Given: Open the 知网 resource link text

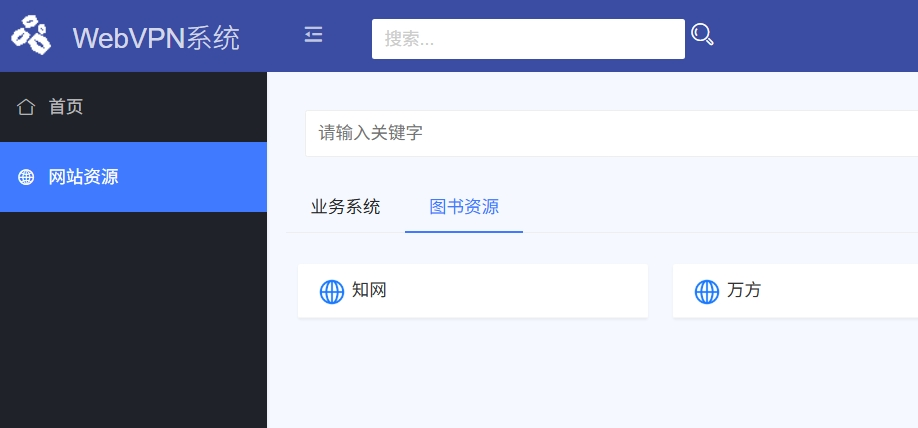Looking at the screenshot, I should (369, 291).
